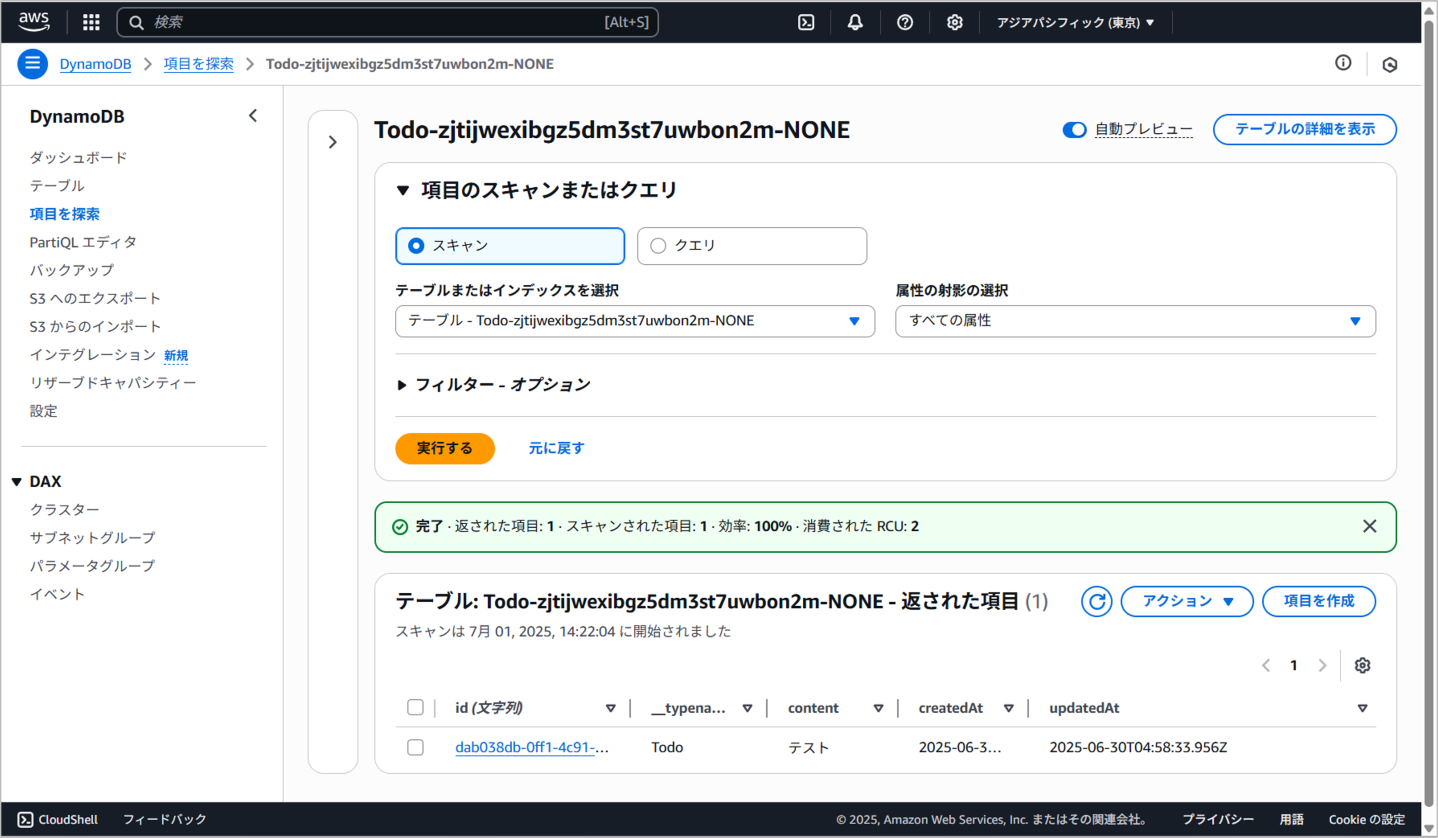Open PartiQL エディタ in the sidebar

(x=83, y=242)
